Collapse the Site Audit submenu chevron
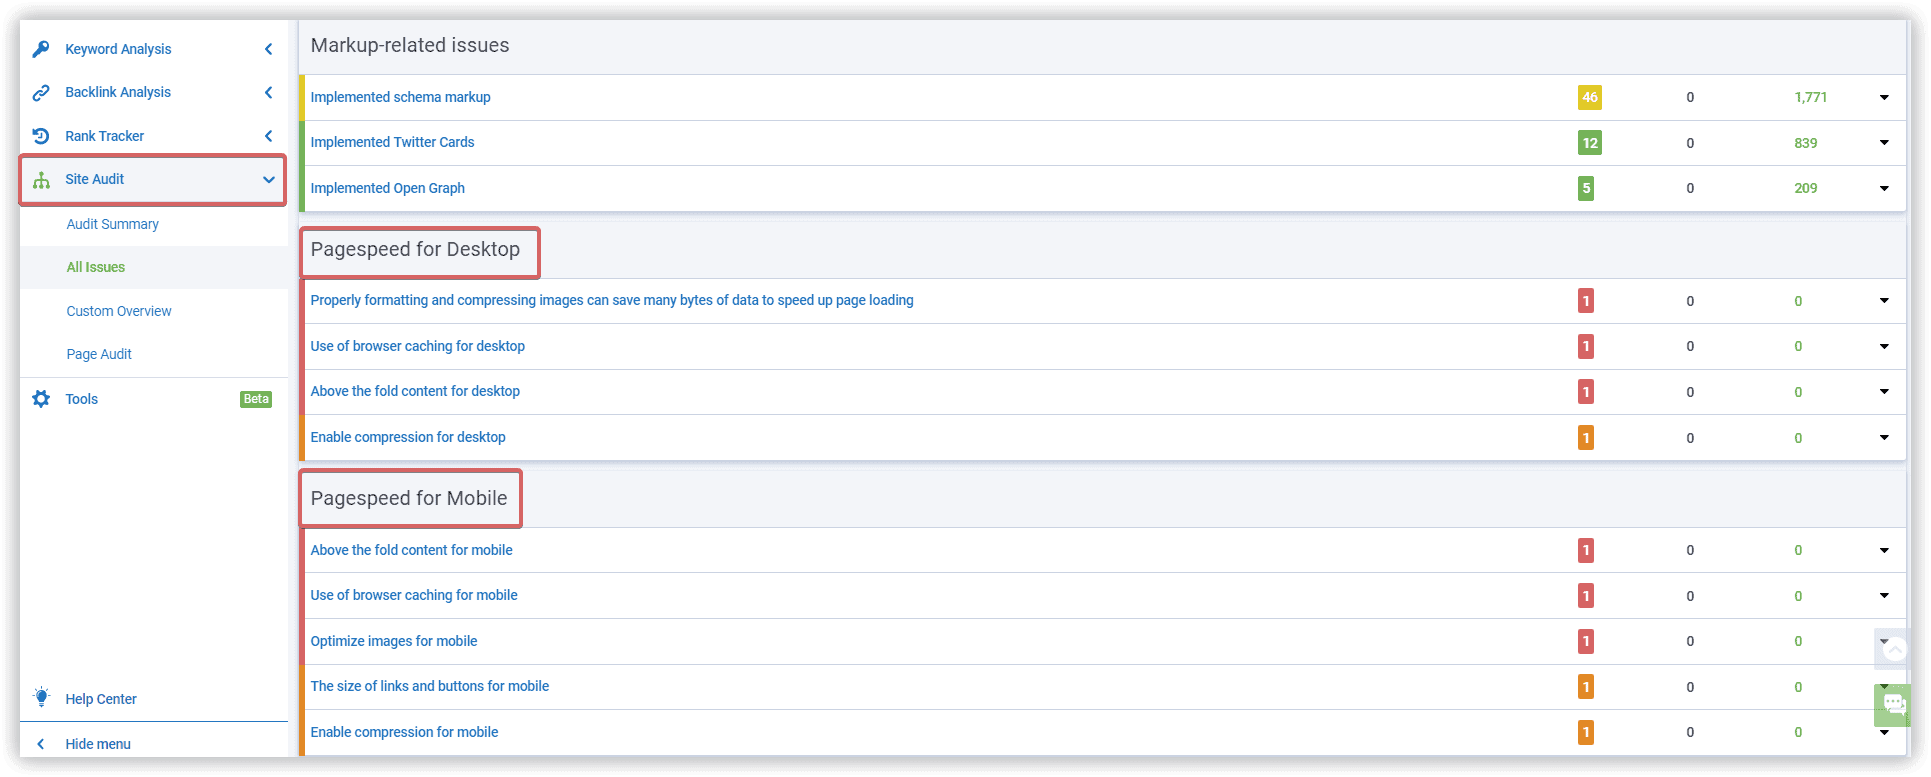 (x=268, y=180)
